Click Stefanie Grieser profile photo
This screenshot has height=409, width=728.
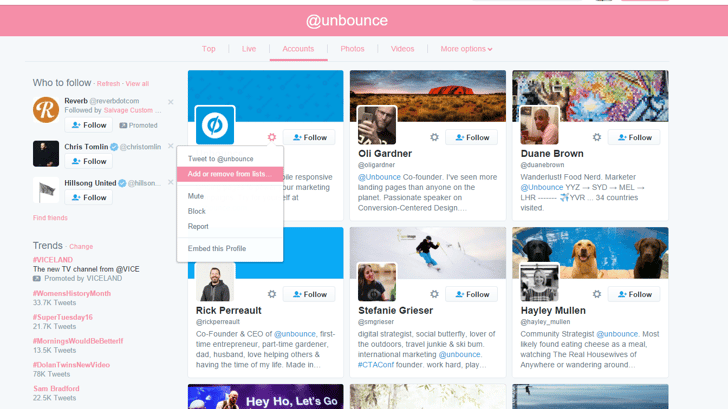[377, 282]
